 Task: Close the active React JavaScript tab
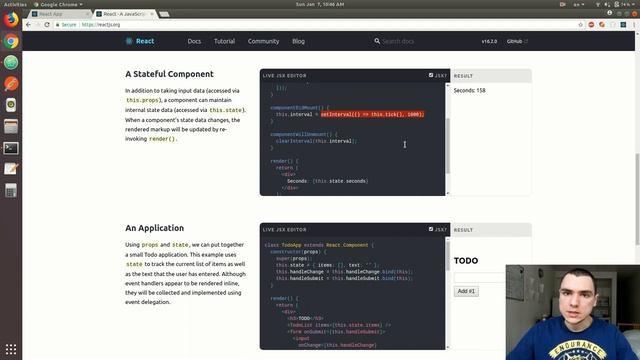tap(152, 14)
